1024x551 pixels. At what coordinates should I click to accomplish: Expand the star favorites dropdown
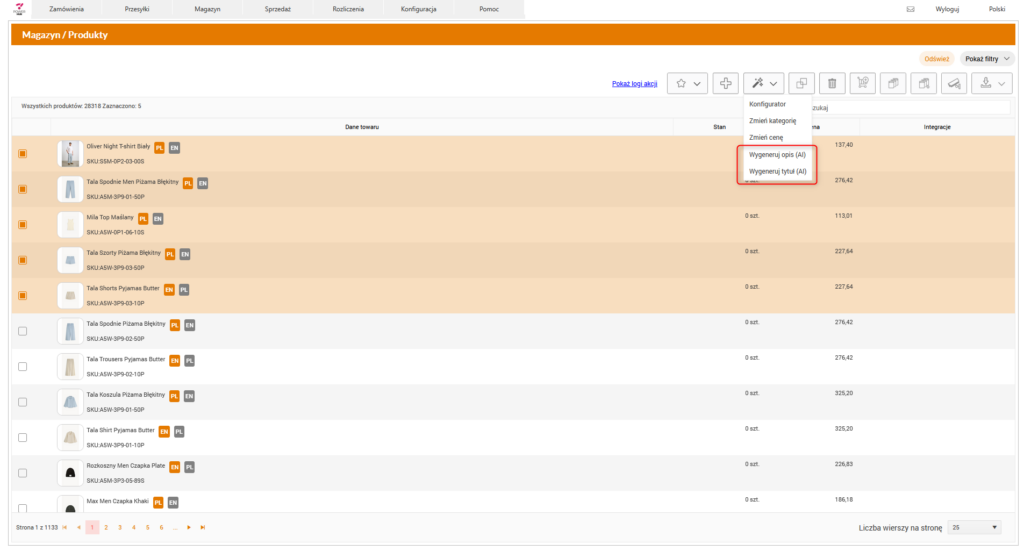[687, 84]
